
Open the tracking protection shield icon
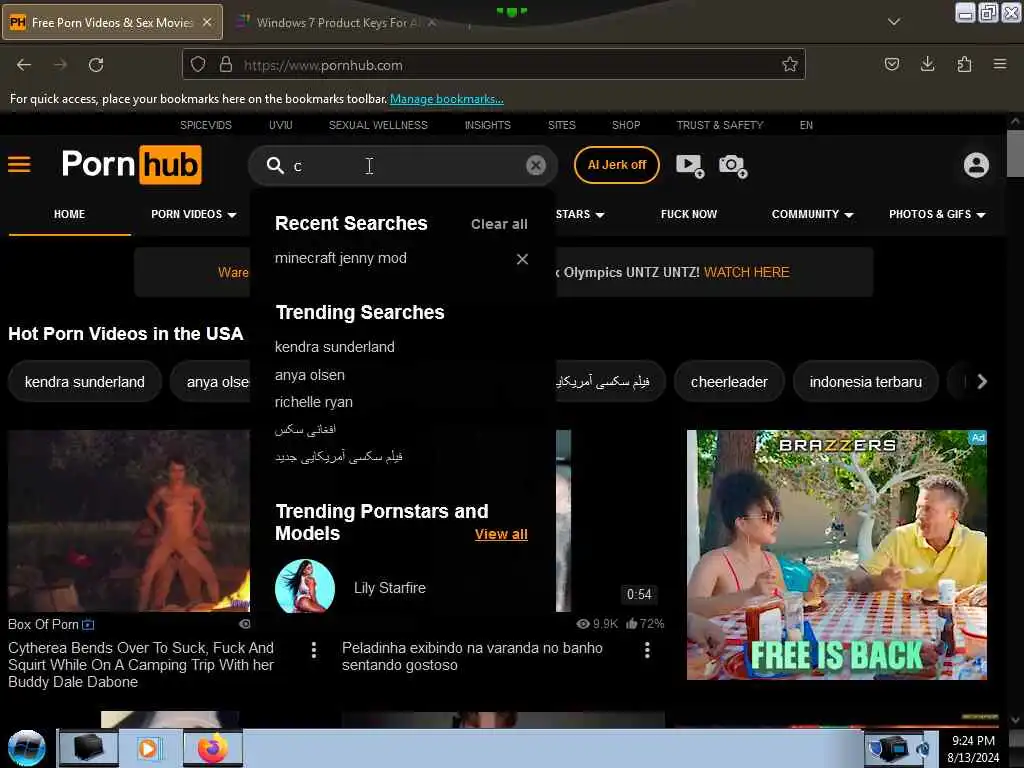tap(198, 65)
